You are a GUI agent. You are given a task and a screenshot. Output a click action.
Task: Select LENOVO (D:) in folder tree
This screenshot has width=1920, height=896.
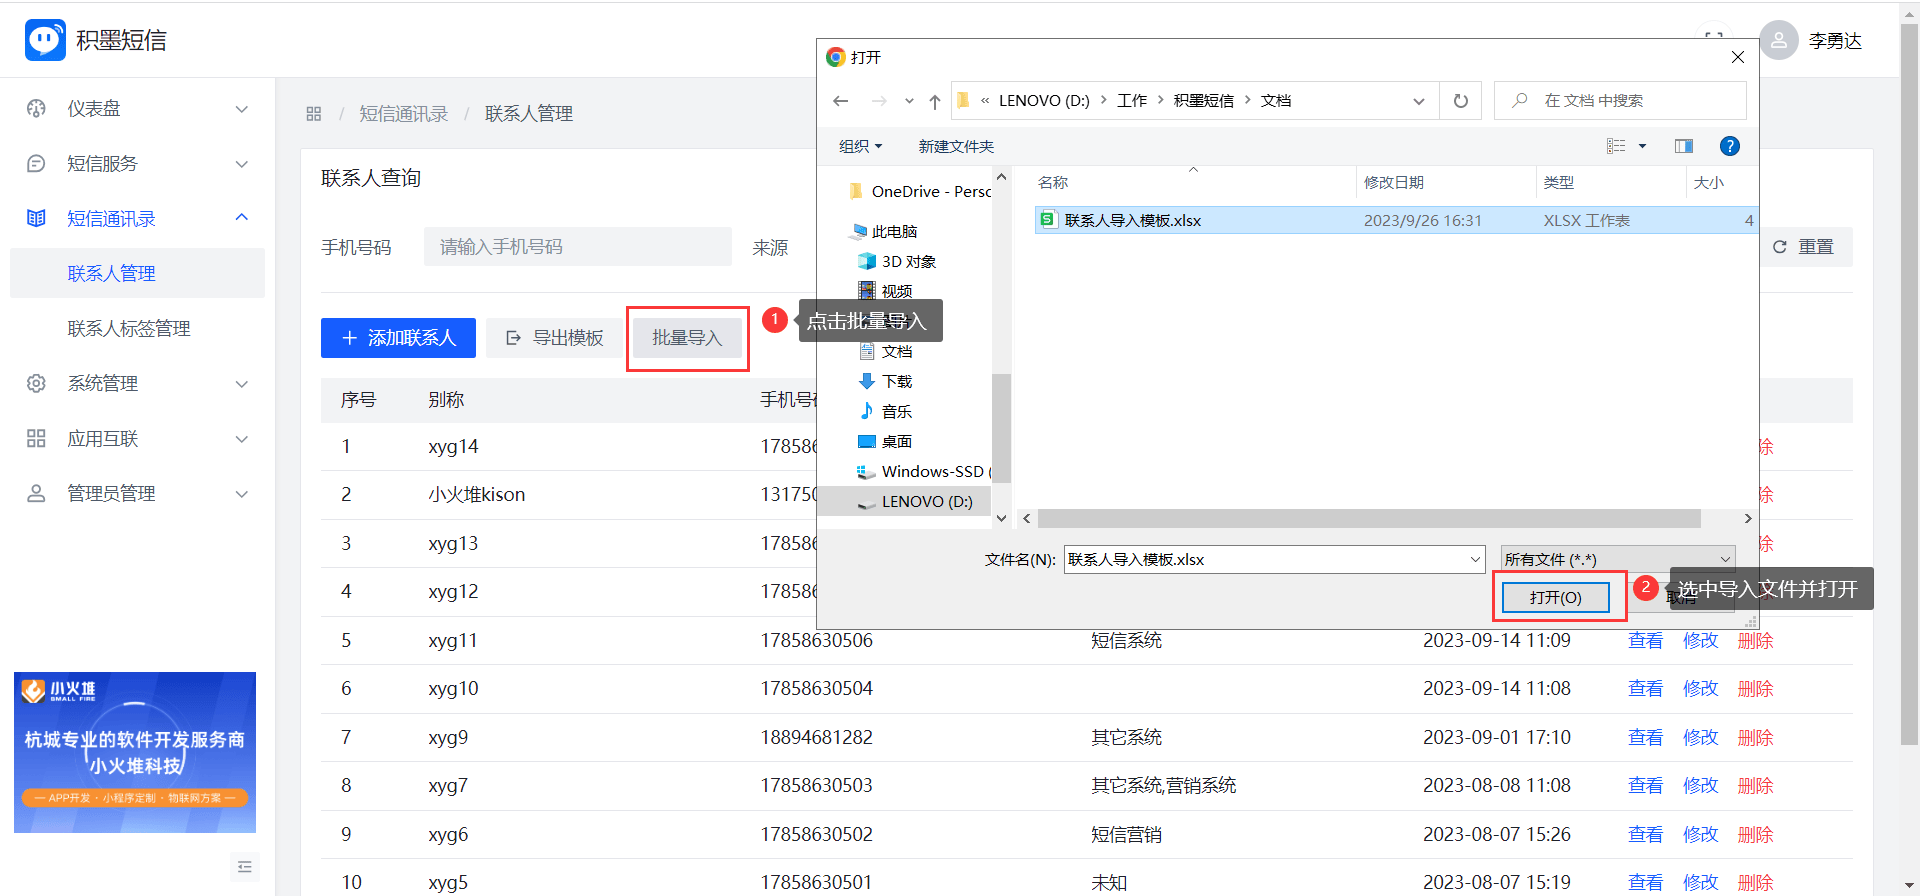point(926,501)
